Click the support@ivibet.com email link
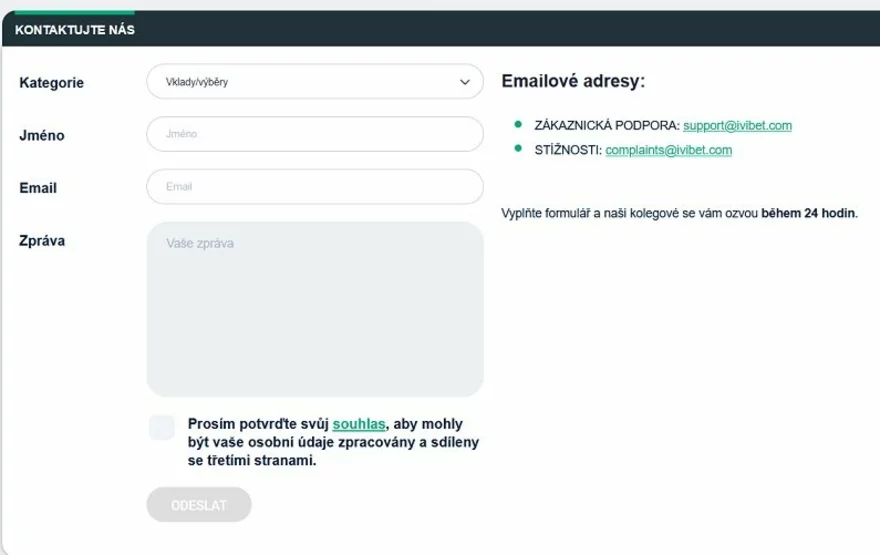 [x=738, y=126]
